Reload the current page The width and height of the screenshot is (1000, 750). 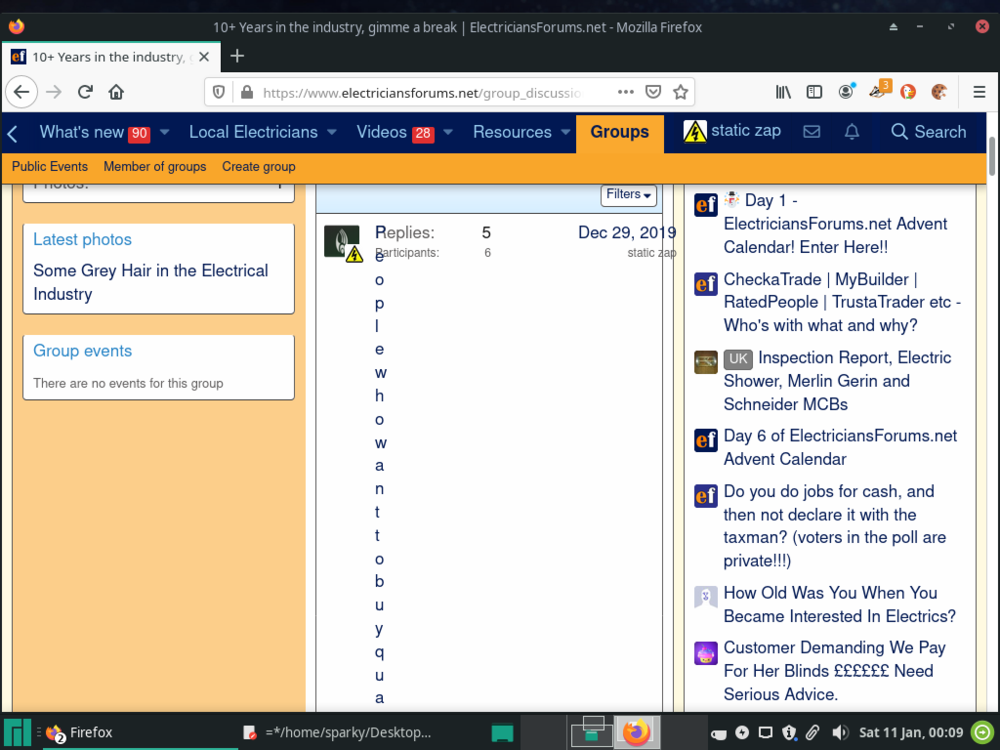click(85, 92)
